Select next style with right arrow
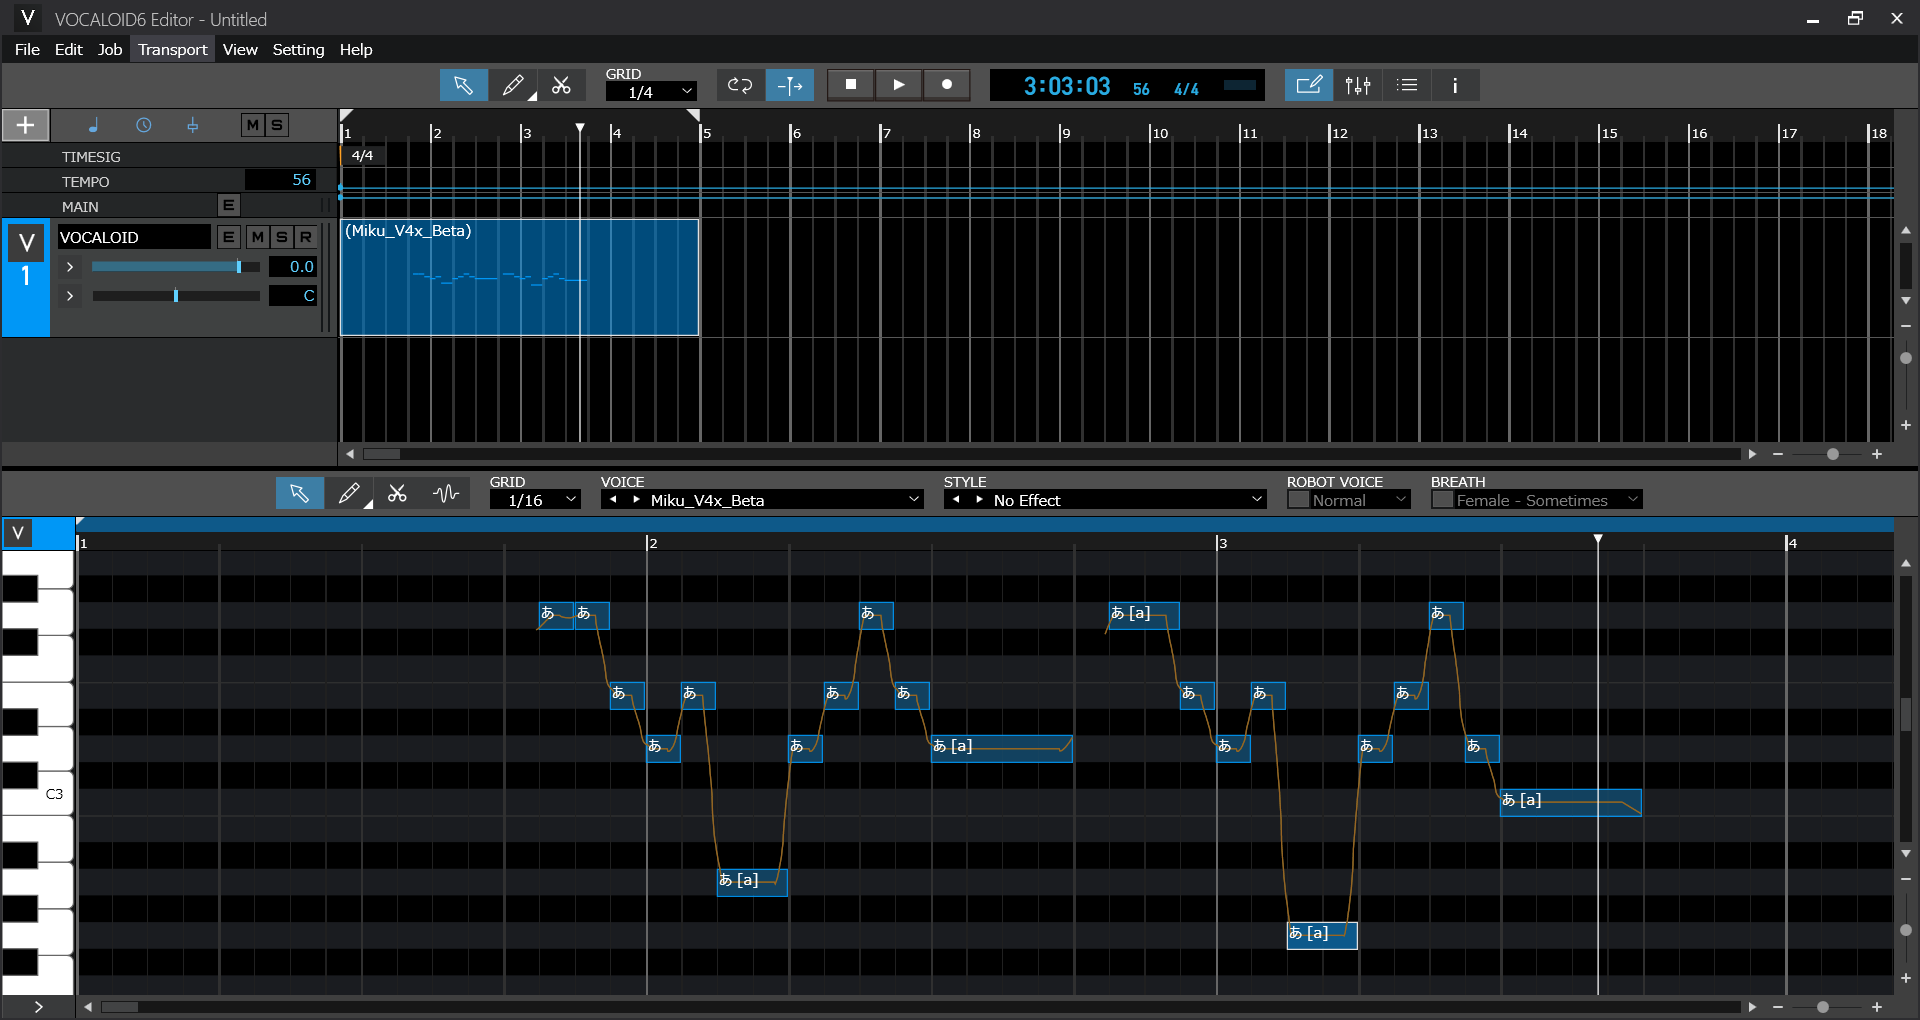1920x1020 pixels. pos(979,499)
